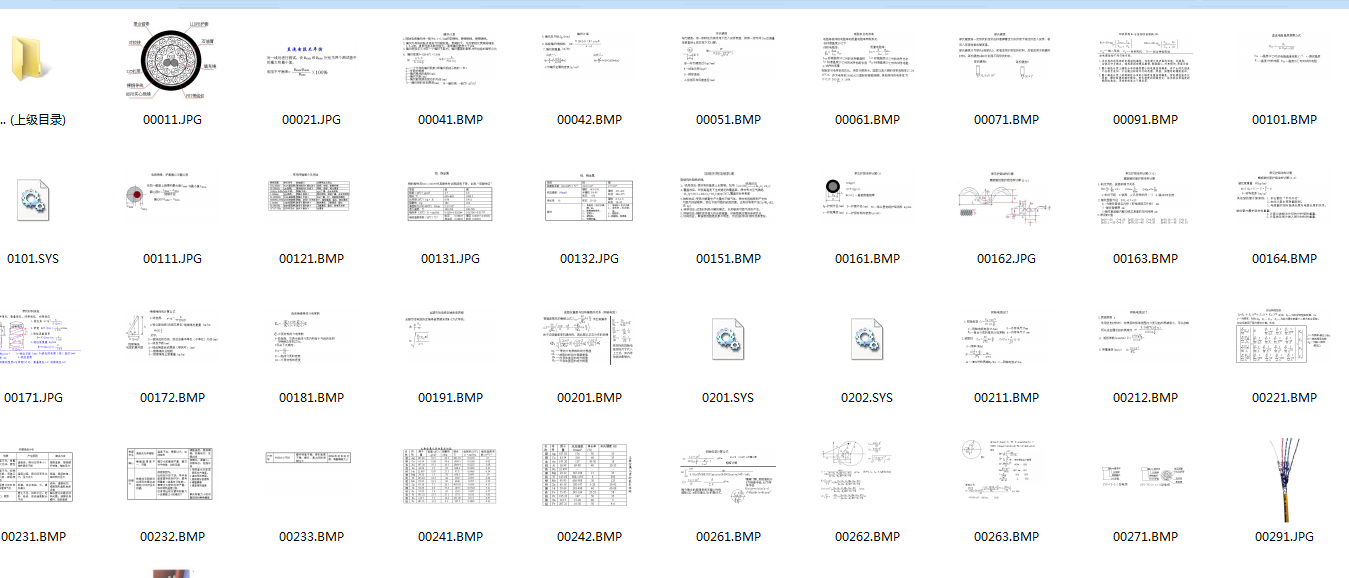1349x578 pixels.
Task: Click the 00161.BMP thumbnail
Action: pos(867,198)
